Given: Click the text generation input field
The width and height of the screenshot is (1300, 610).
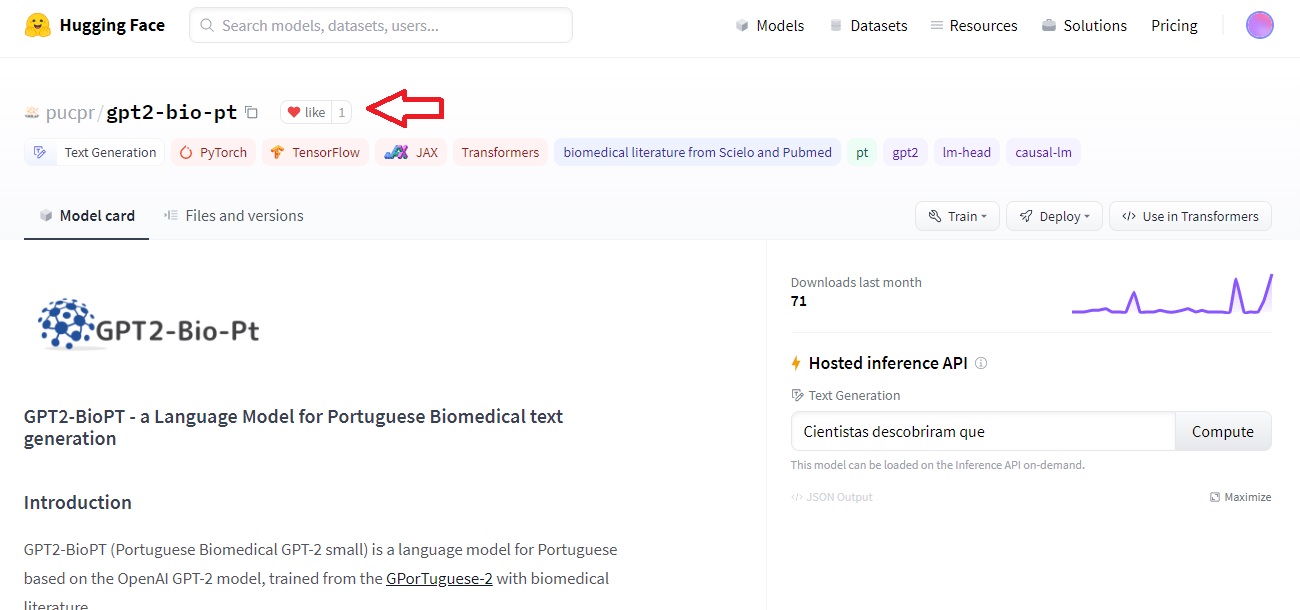Looking at the screenshot, I should (x=982, y=432).
